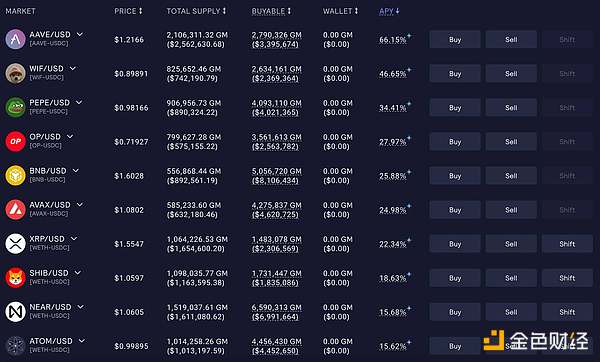Buy the WIF/USD GM token
600x362 pixels.
point(455,73)
